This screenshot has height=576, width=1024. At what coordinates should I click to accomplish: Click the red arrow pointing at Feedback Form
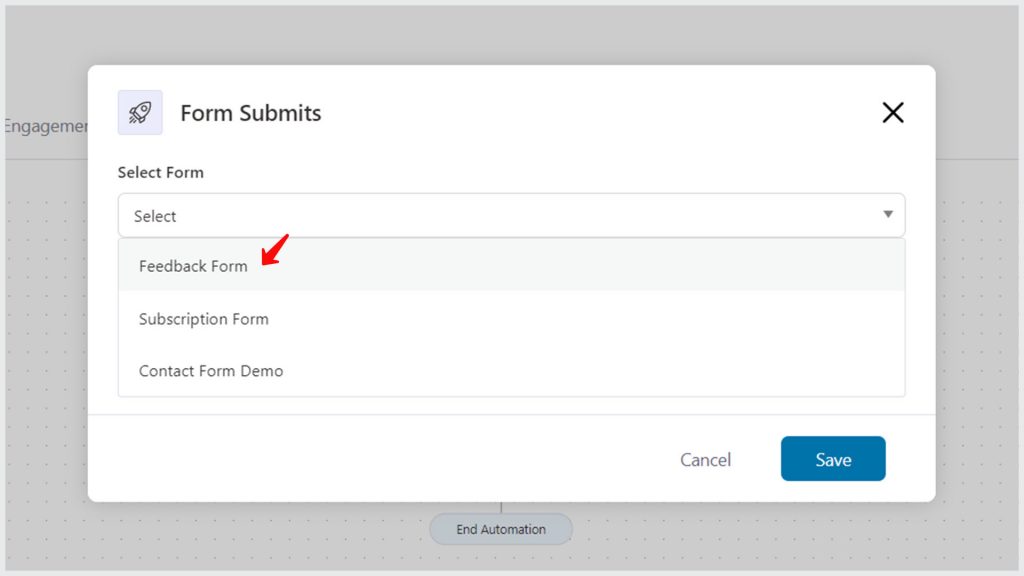[274, 250]
